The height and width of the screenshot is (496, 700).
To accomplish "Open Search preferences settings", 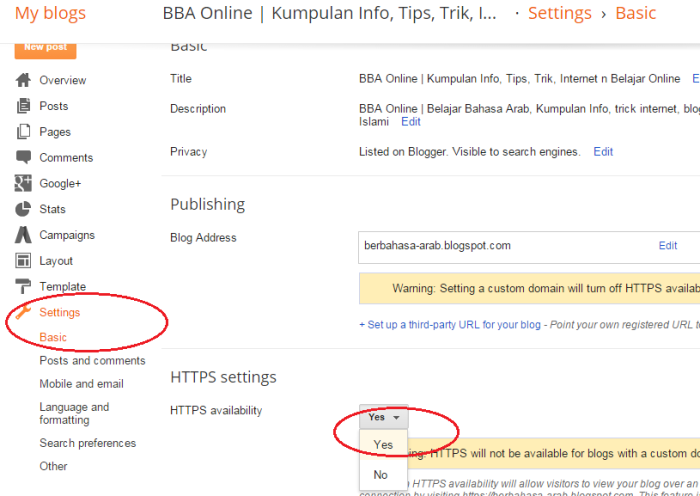I will [x=87, y=443].
